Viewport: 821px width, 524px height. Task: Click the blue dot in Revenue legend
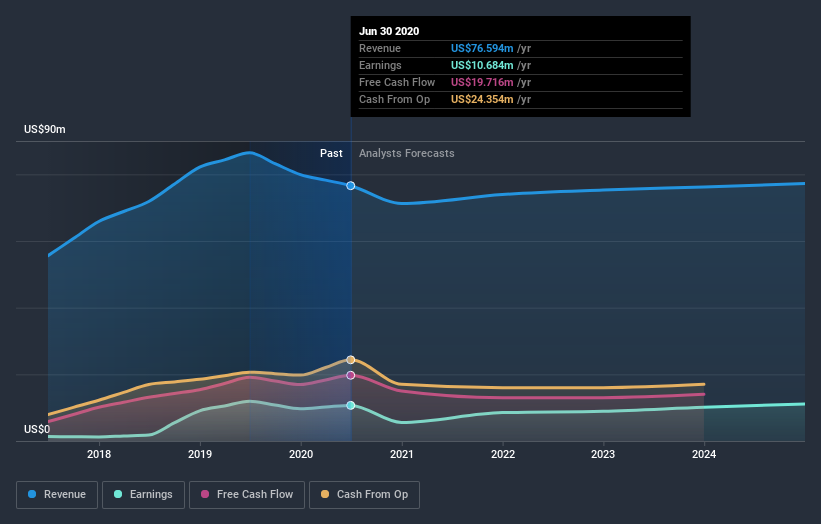point(32,494)
